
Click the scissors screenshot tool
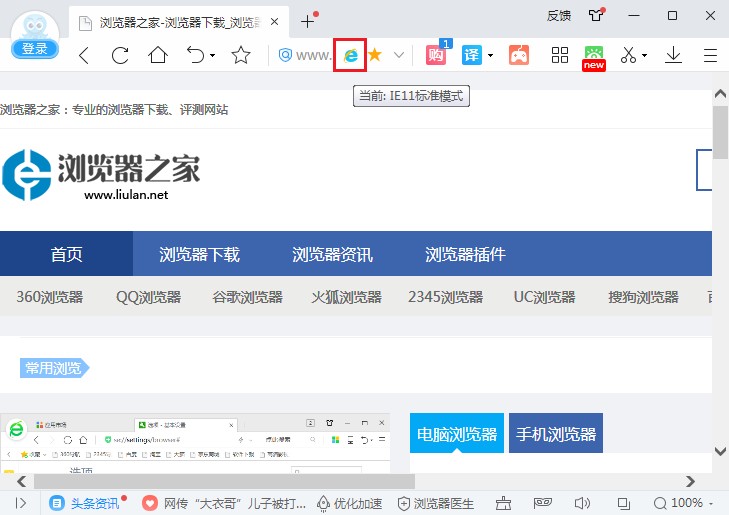coord(628,55)
